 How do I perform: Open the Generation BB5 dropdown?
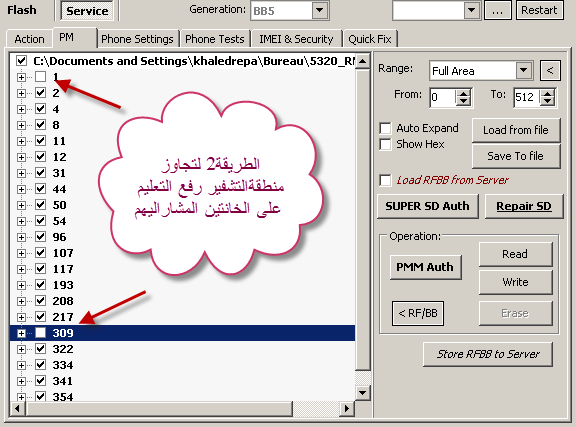coord(320,10)
